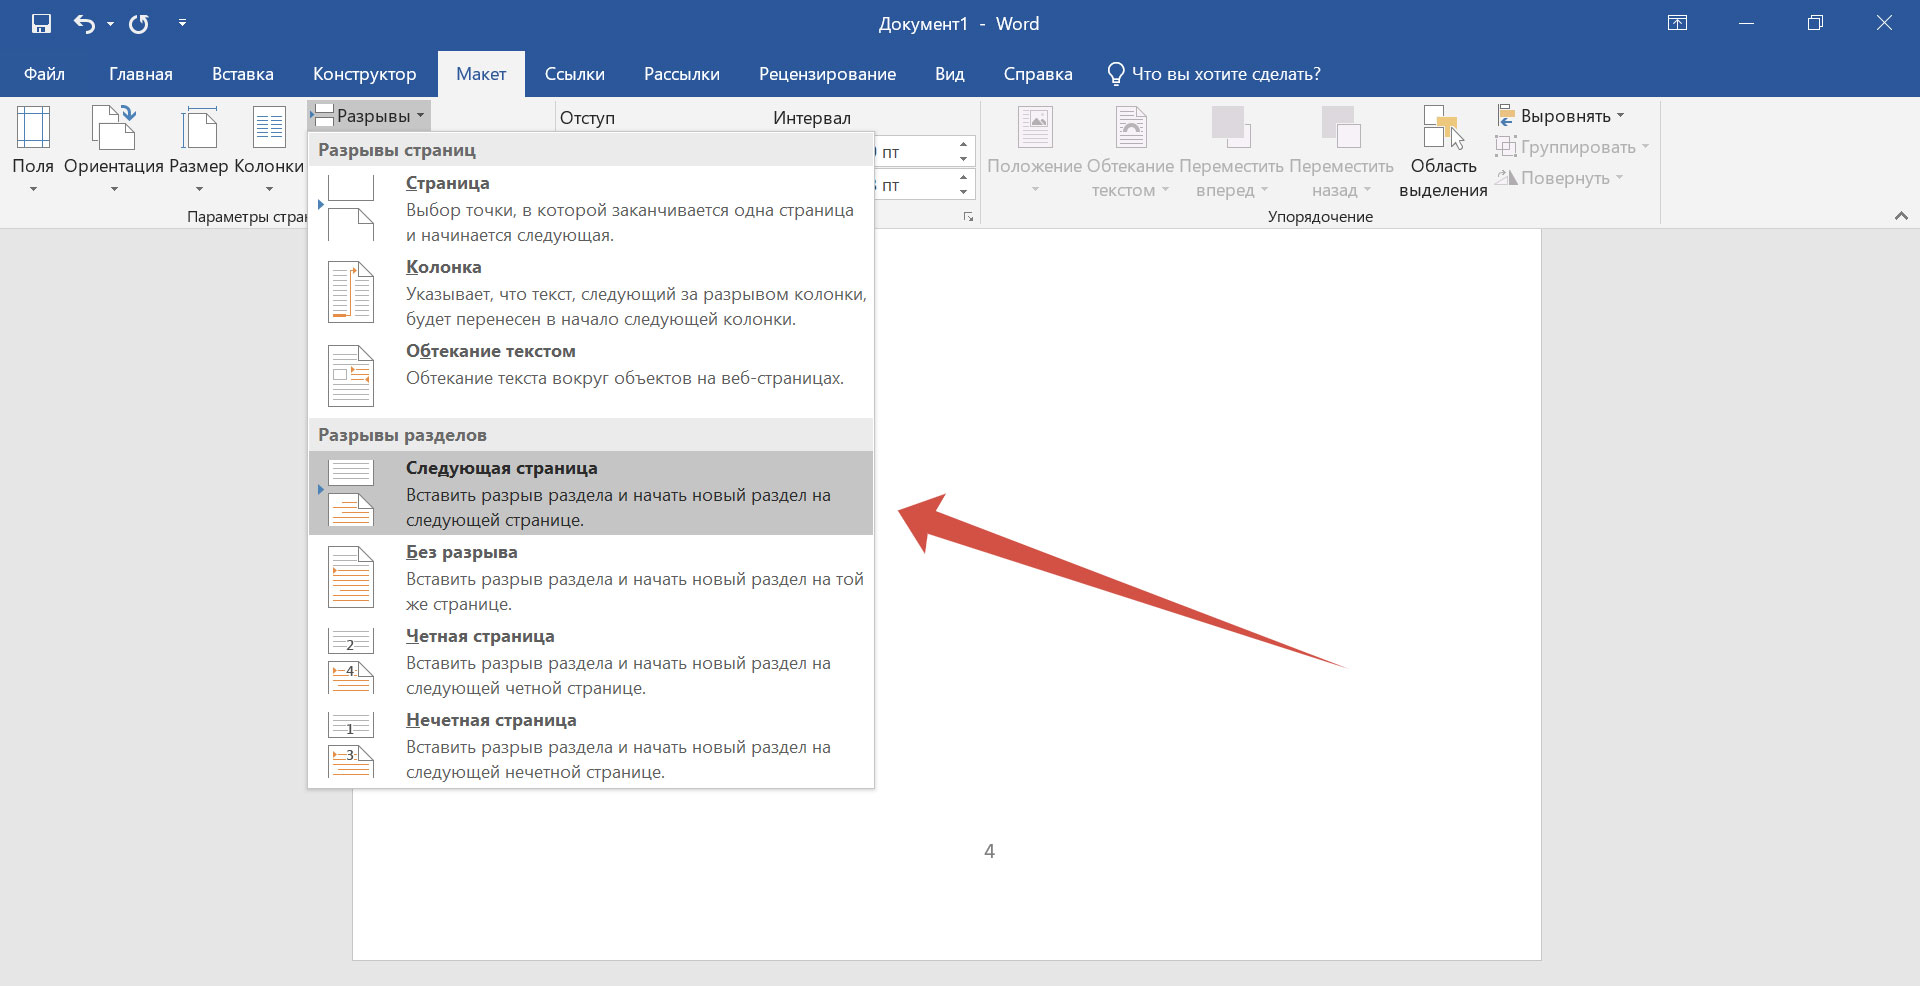The image size is (1920, 986).
Task: Open the Колонки columns button
Action: (269, 150)
